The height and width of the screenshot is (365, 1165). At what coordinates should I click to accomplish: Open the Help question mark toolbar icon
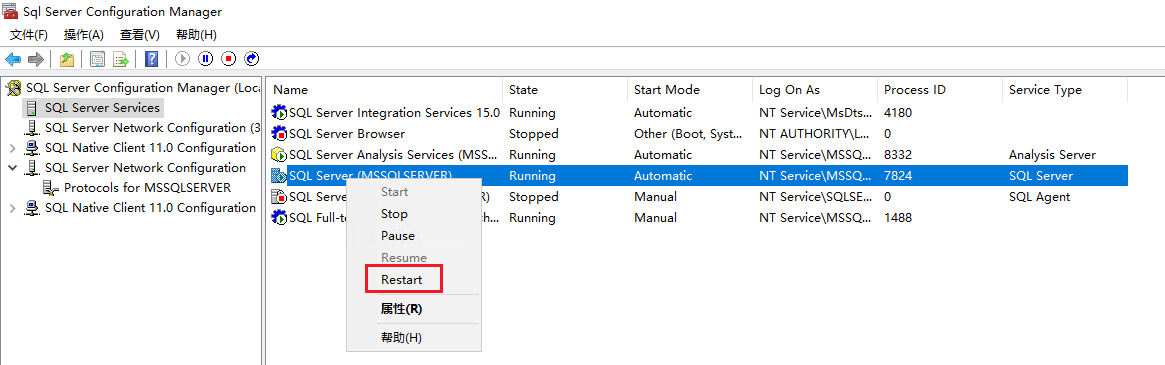click(152, 59)
